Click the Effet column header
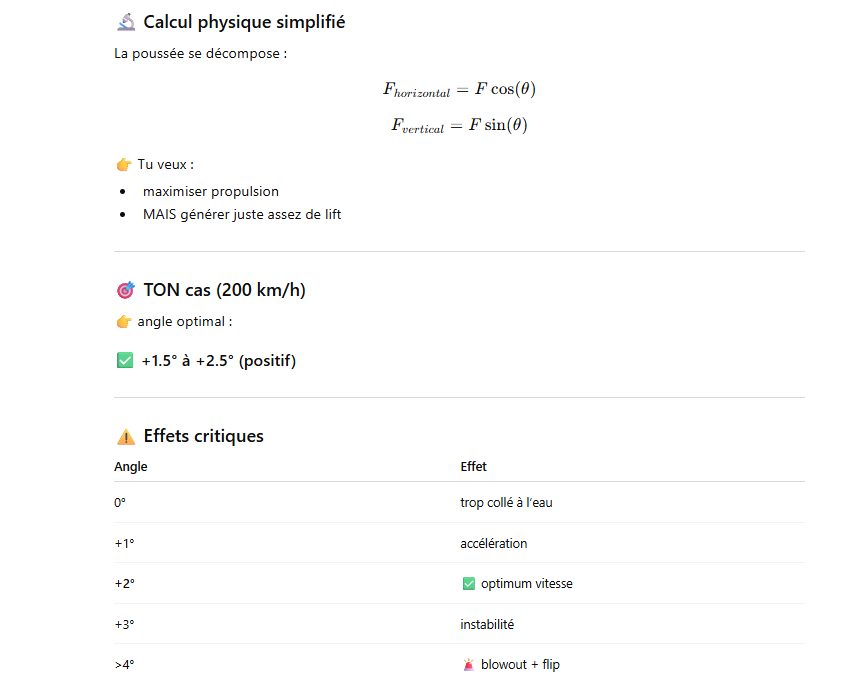This screenshot has height=692, width=850. [474, 467]
